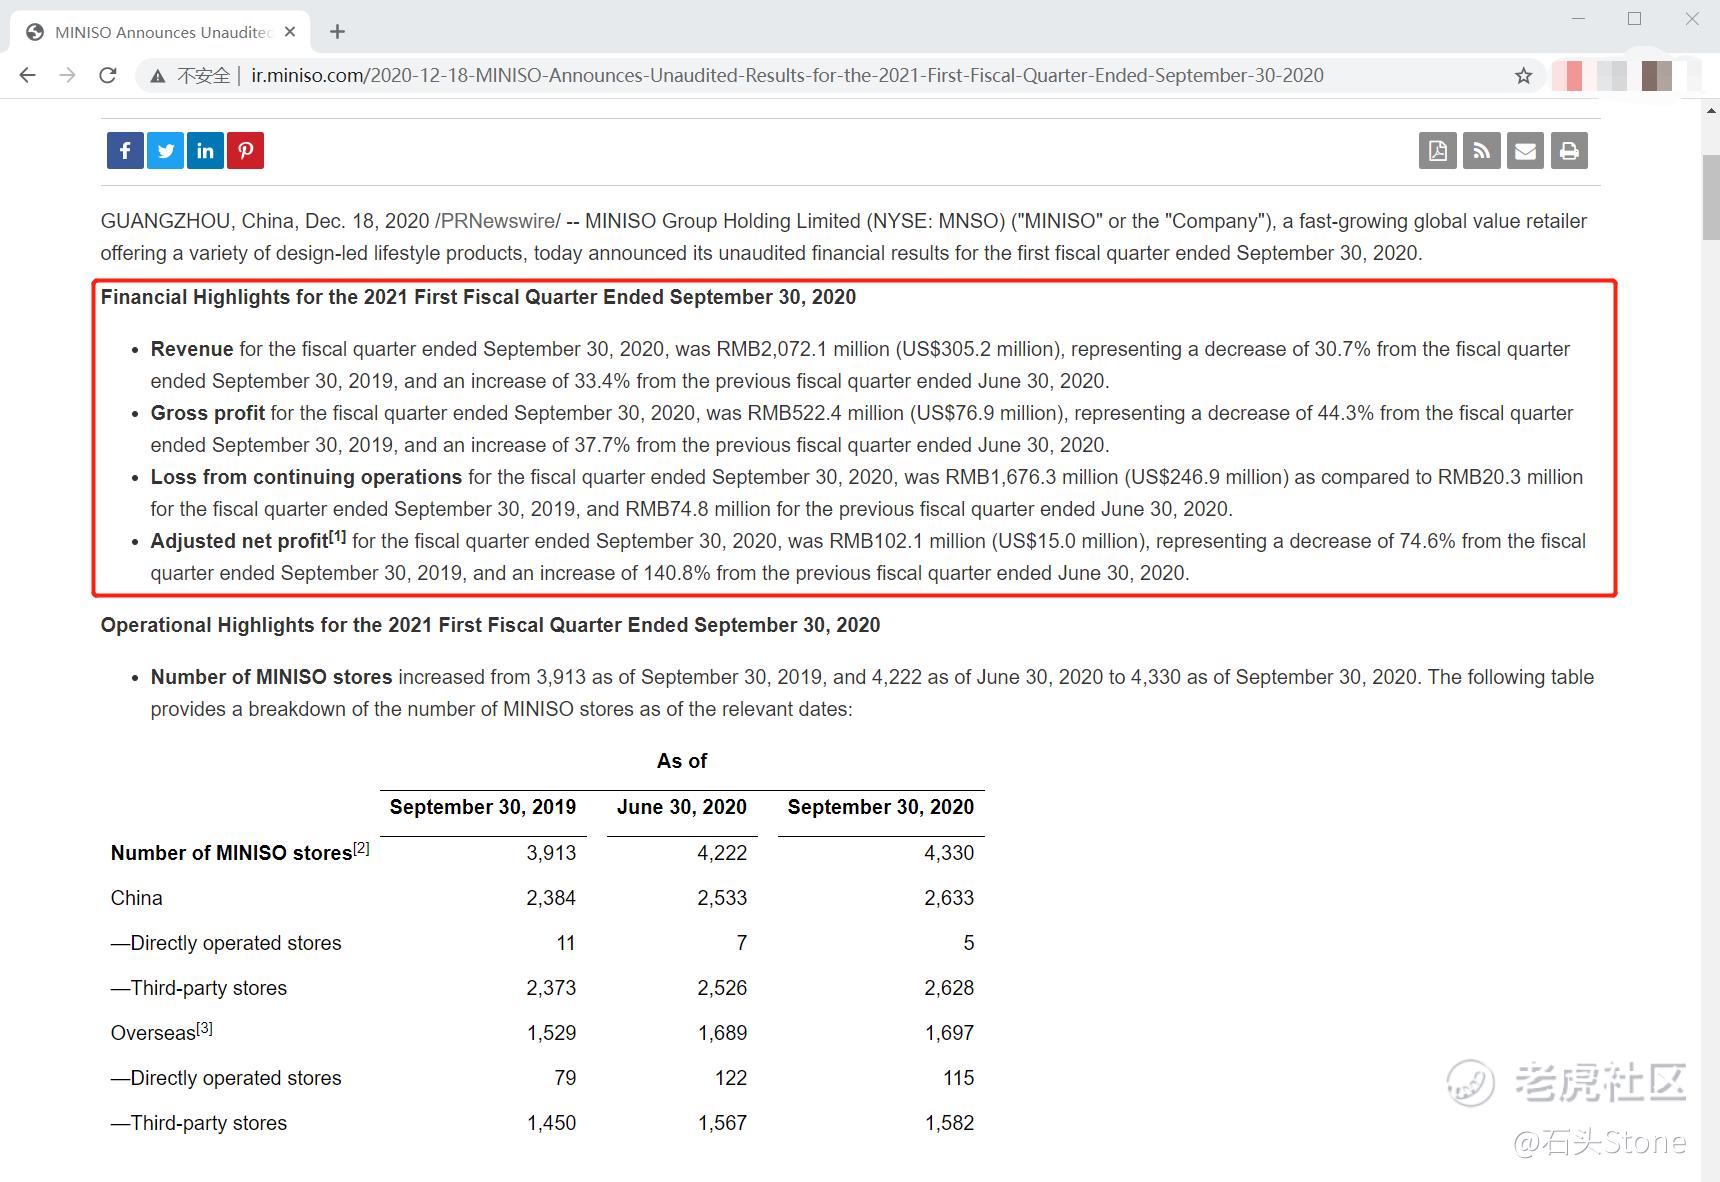This screenshot has height=1182, width=1720.
Task: Select overseas directly operated value 122
Action: coord(731,1078)
